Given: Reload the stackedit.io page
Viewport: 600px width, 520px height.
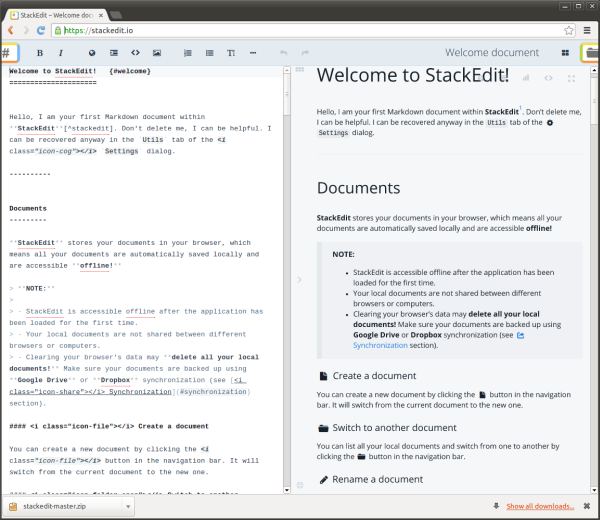Looking at the screenshot, I should (41, 30).
